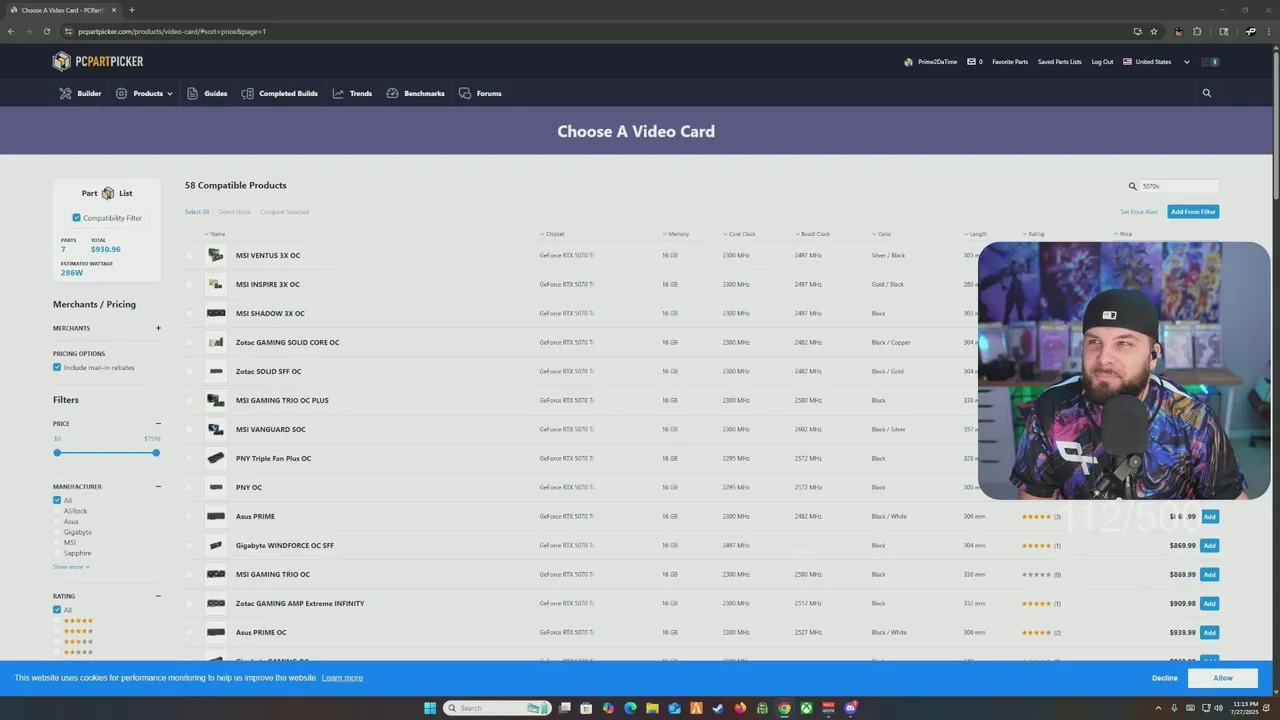Open Forums in navigation
The width and height of the screenshot is (1280, 720).
489,93
